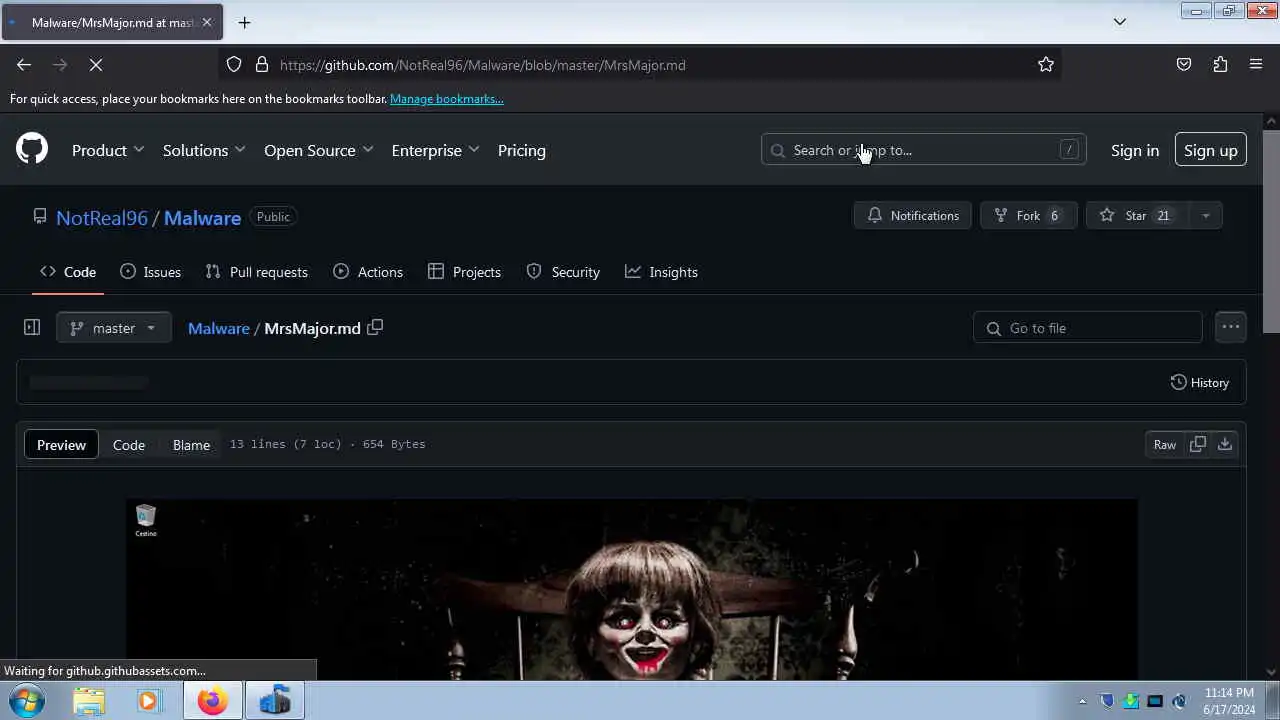
Task: Close the Malware/MrsMajor.md tab
Action: tap(207, 22)
